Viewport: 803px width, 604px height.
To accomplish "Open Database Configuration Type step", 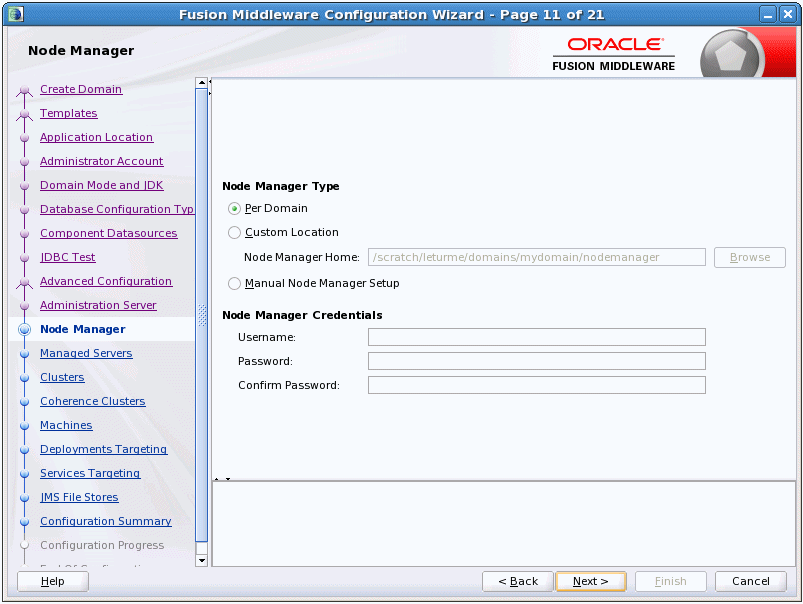I will tap(117, 210).
